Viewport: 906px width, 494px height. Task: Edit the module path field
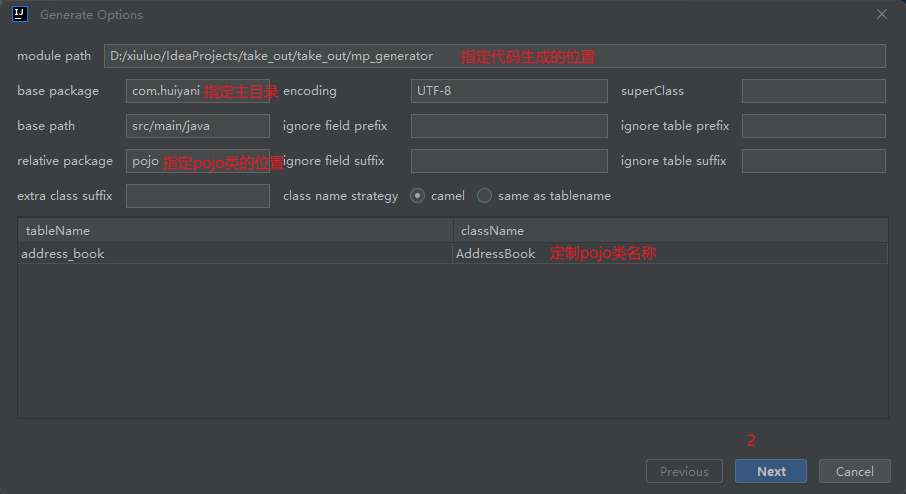pos(494,56)
